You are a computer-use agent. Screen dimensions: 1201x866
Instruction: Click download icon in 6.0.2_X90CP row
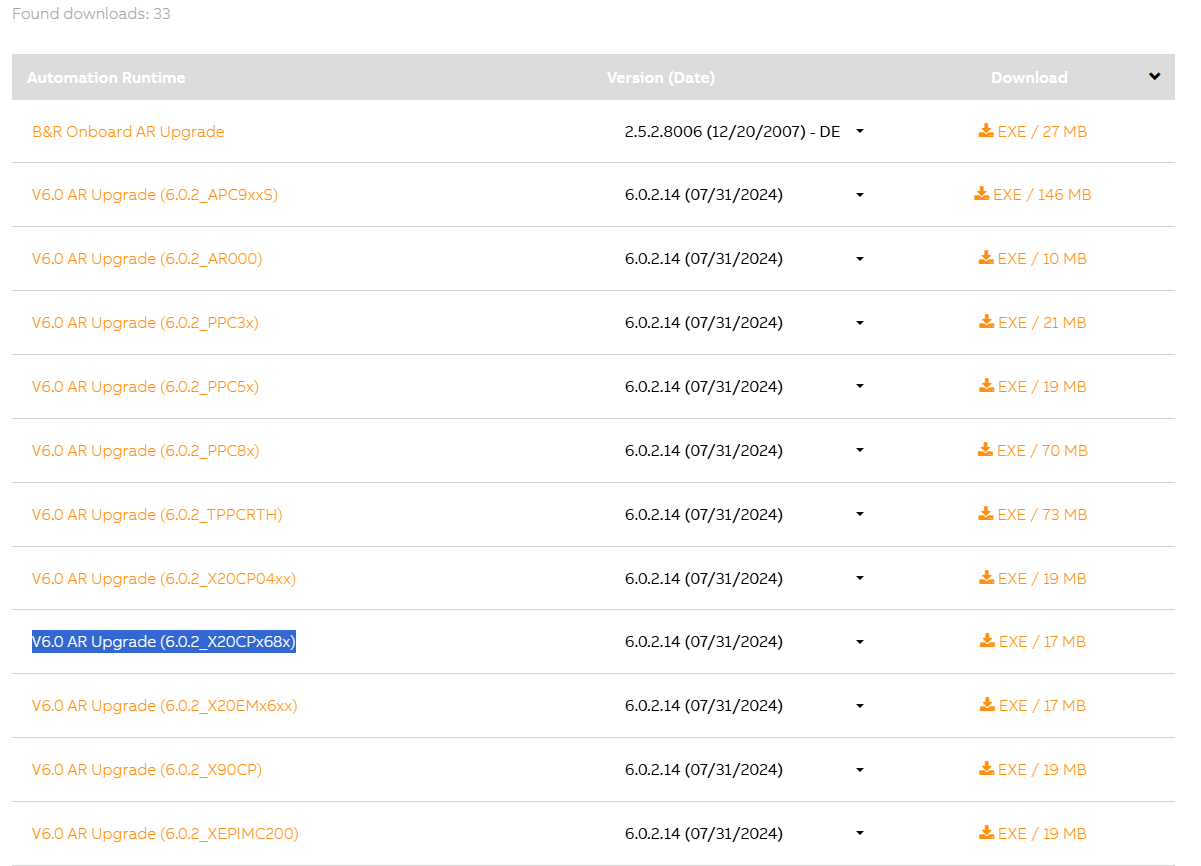point(986,769)
